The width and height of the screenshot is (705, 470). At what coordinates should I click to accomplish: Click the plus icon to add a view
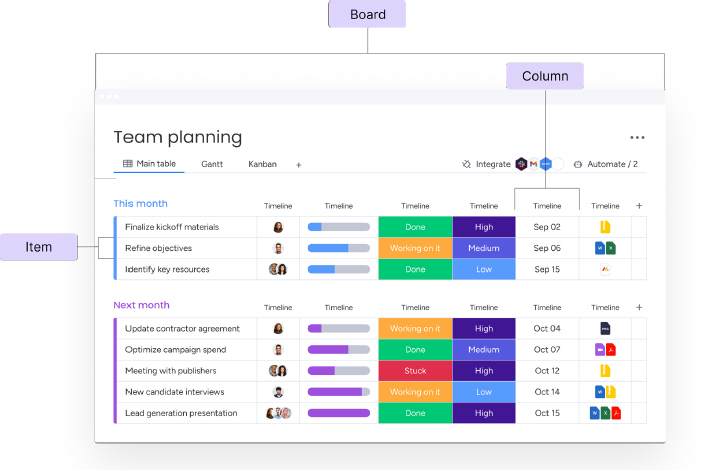point(298,165)
